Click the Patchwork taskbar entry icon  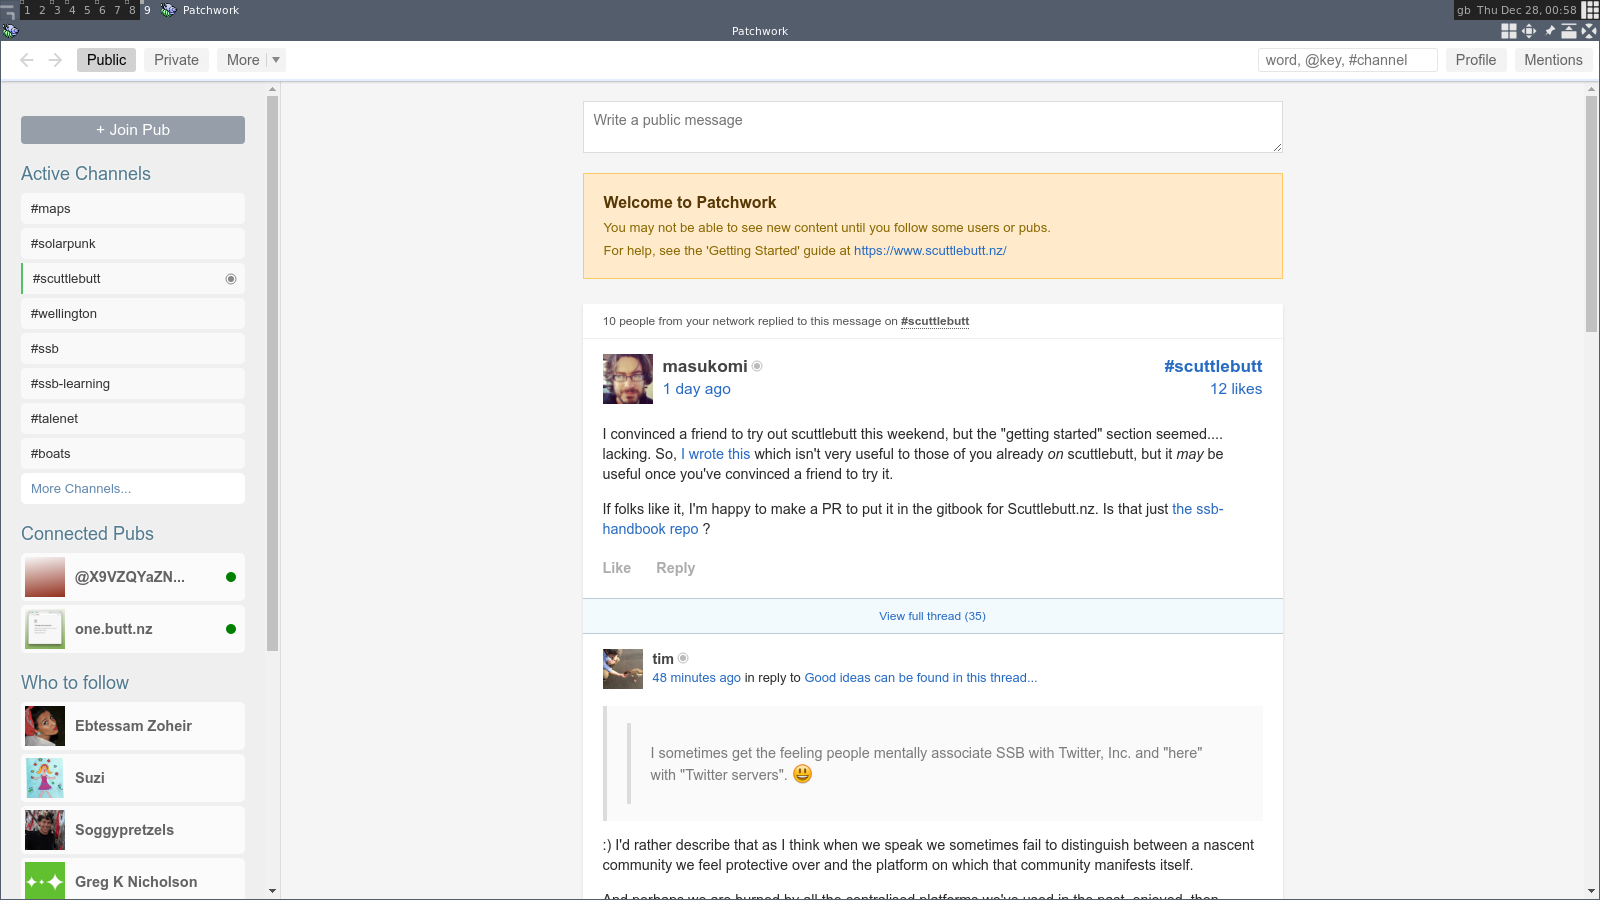click(168, 10)
